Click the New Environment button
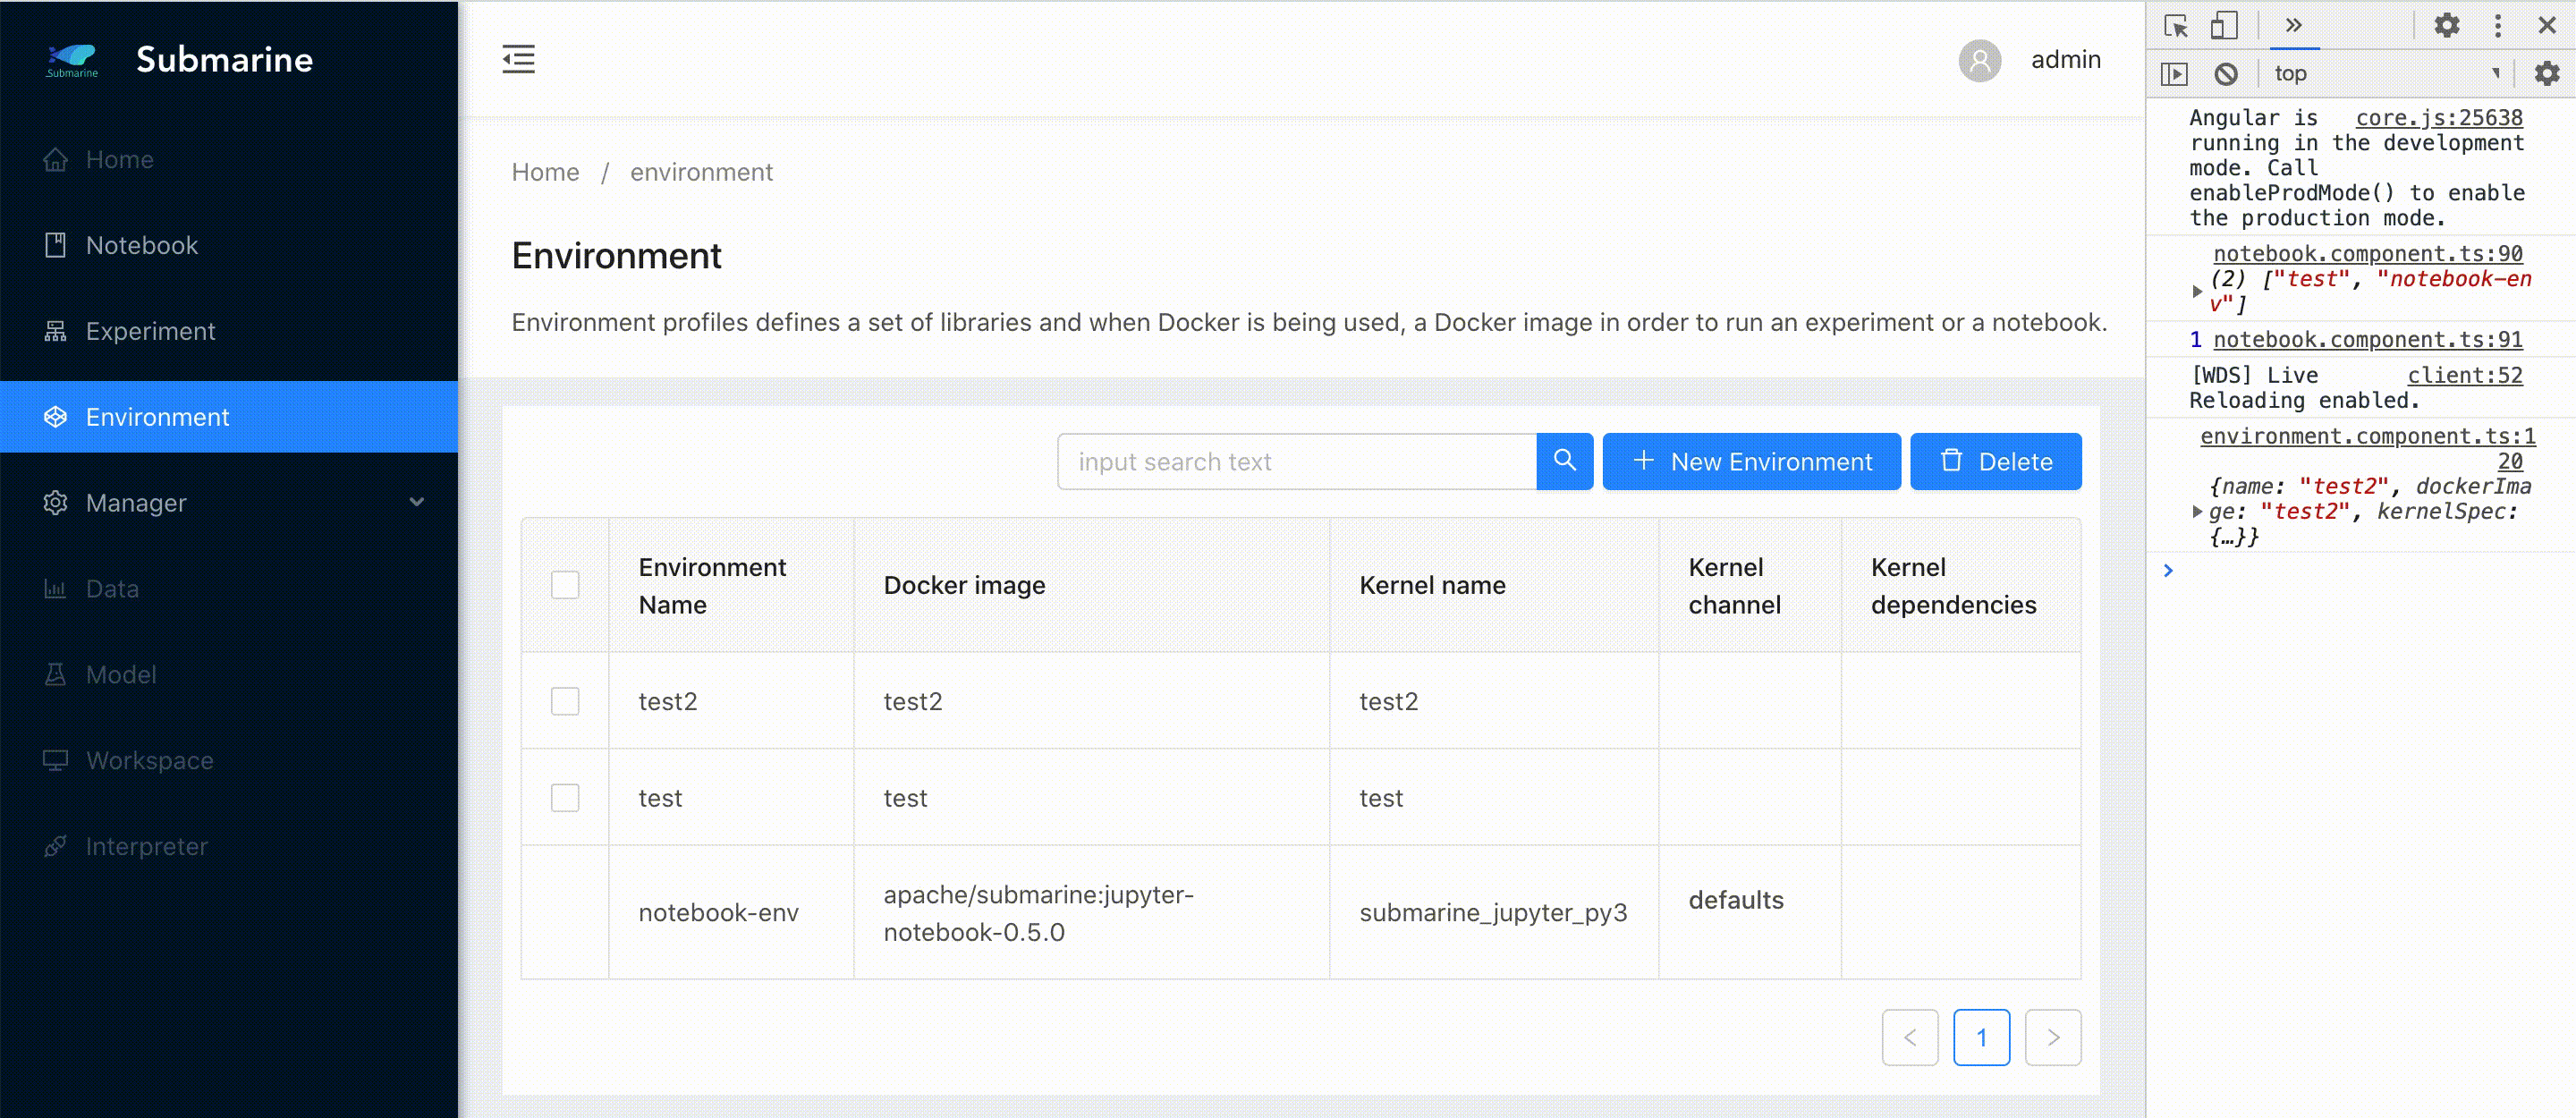 click(1751, 461)
